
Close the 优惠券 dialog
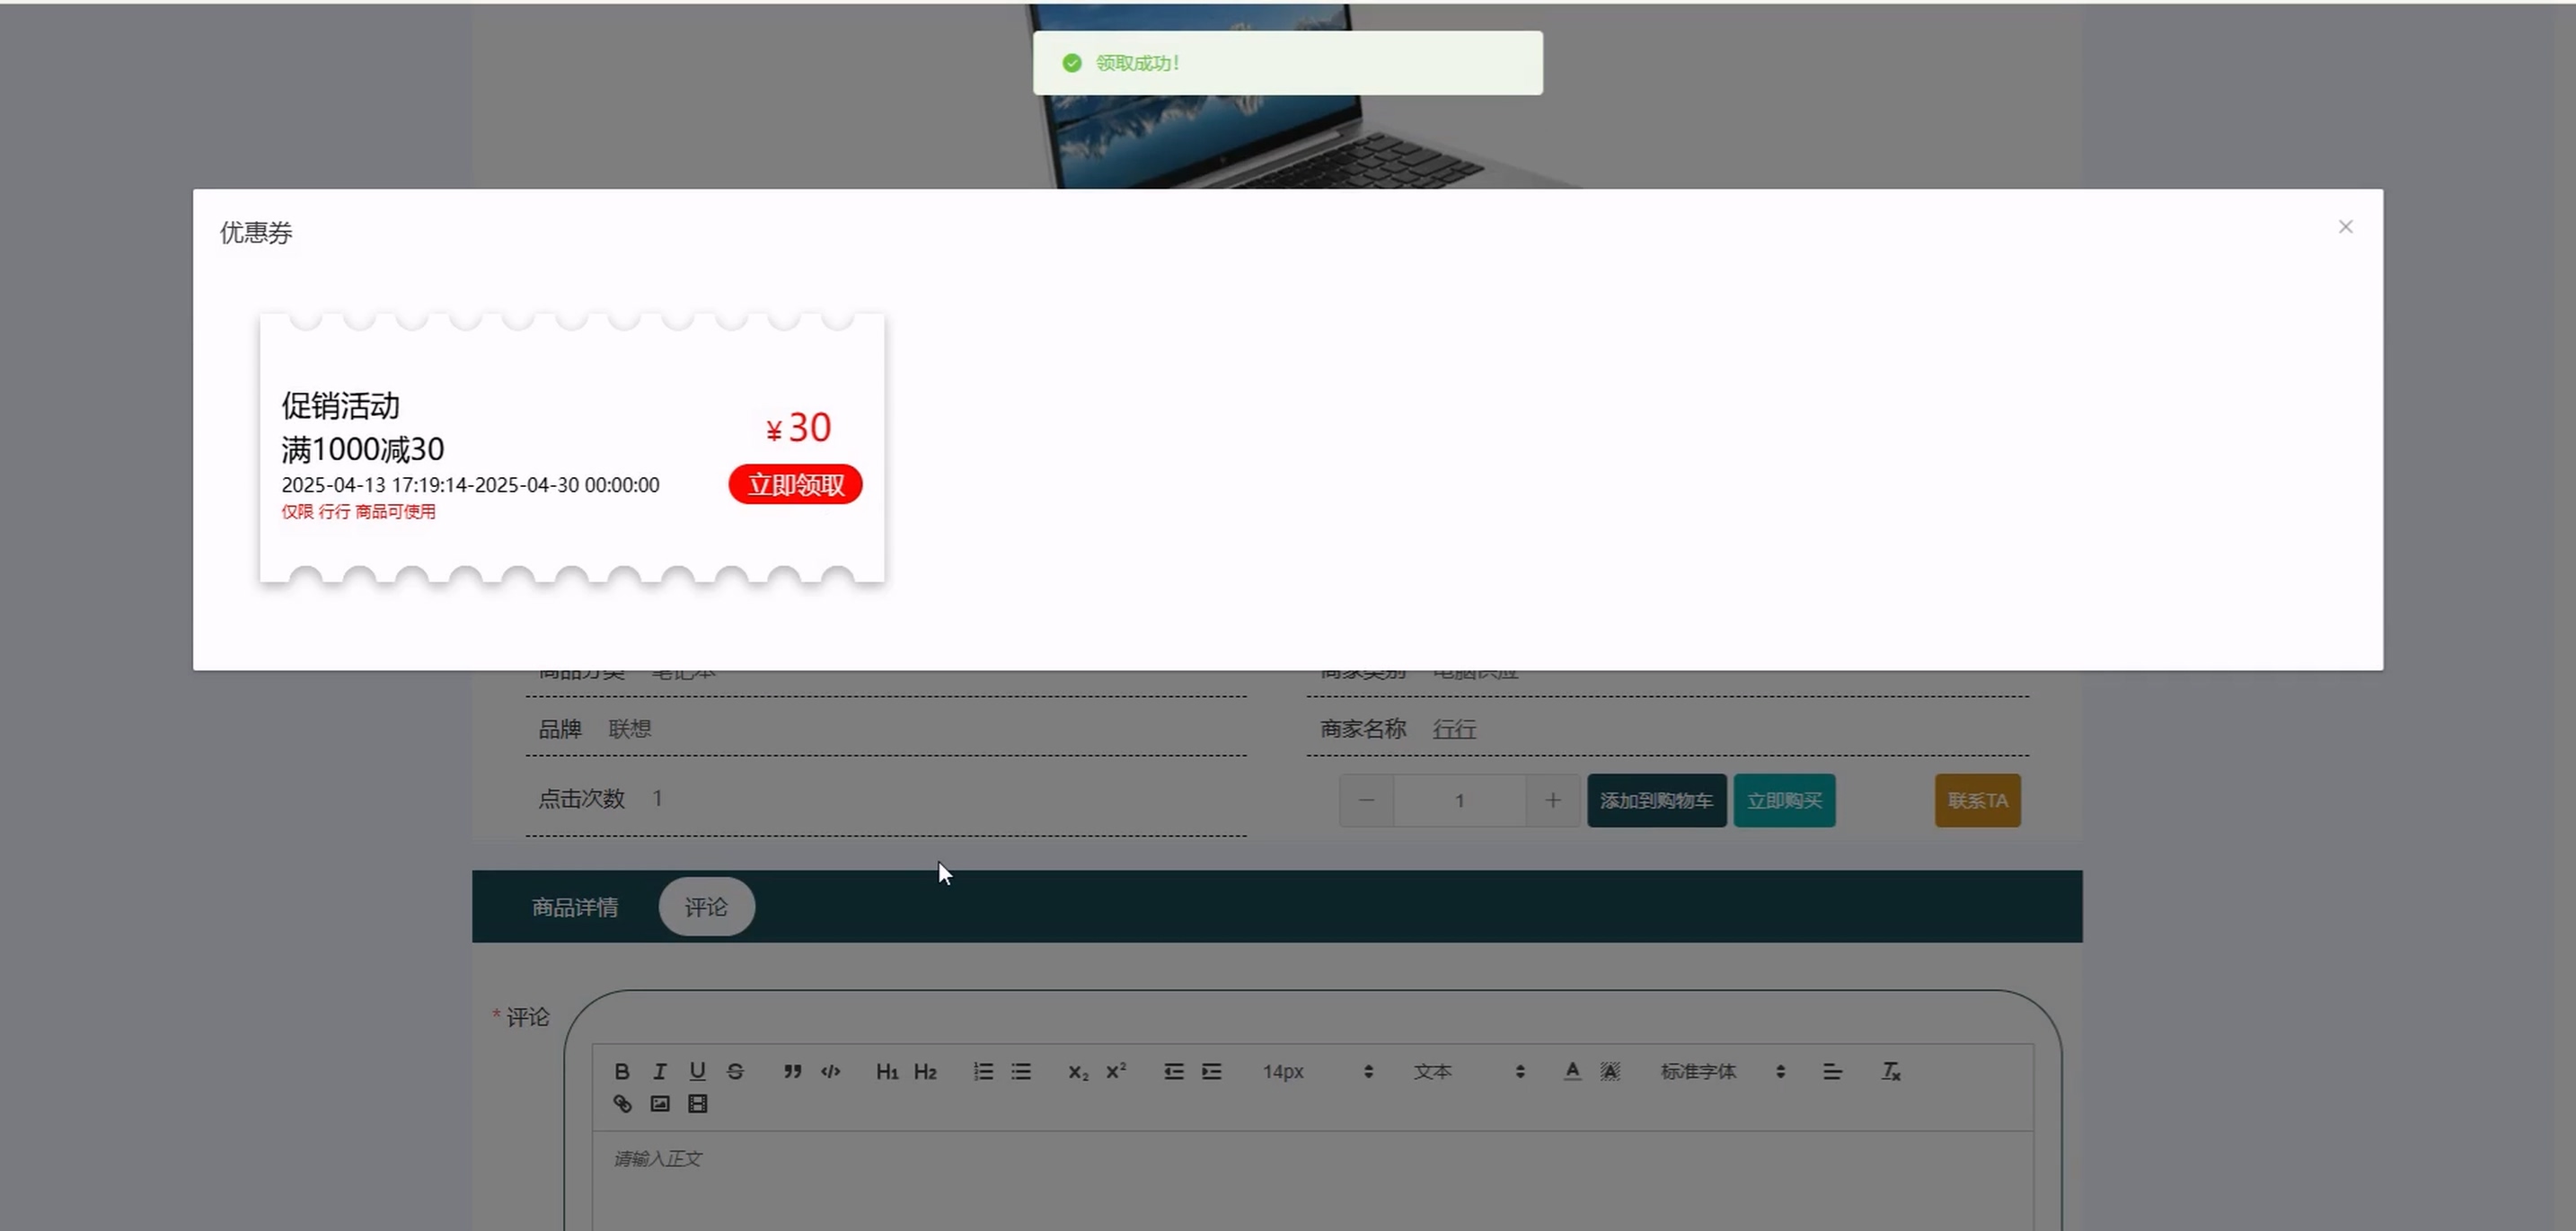point(2345,227)
